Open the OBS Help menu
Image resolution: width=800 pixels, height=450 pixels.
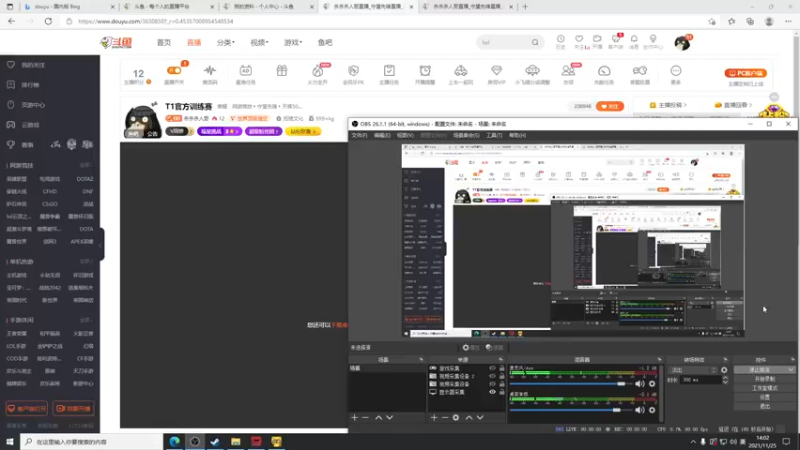click(517, 135)
